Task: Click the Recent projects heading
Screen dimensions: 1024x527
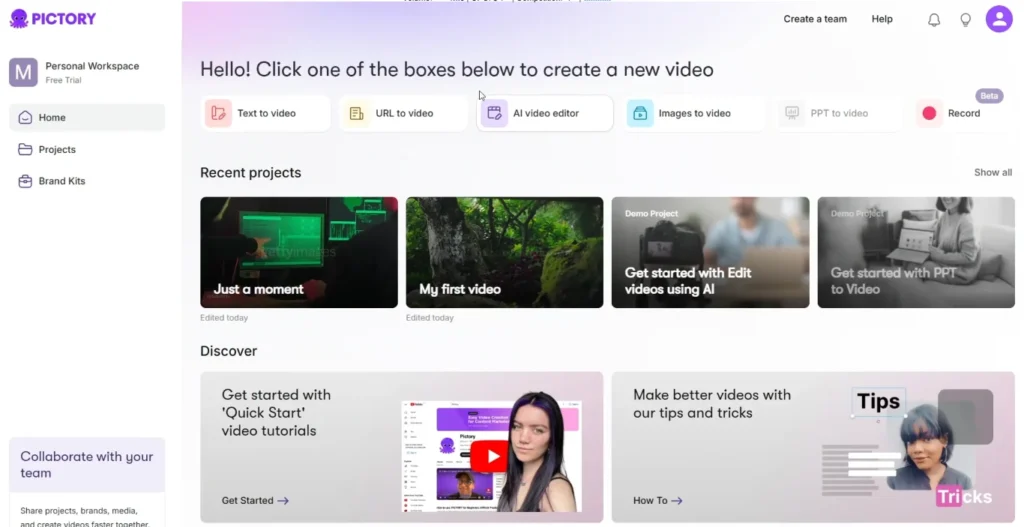Action: pos(251,172)
